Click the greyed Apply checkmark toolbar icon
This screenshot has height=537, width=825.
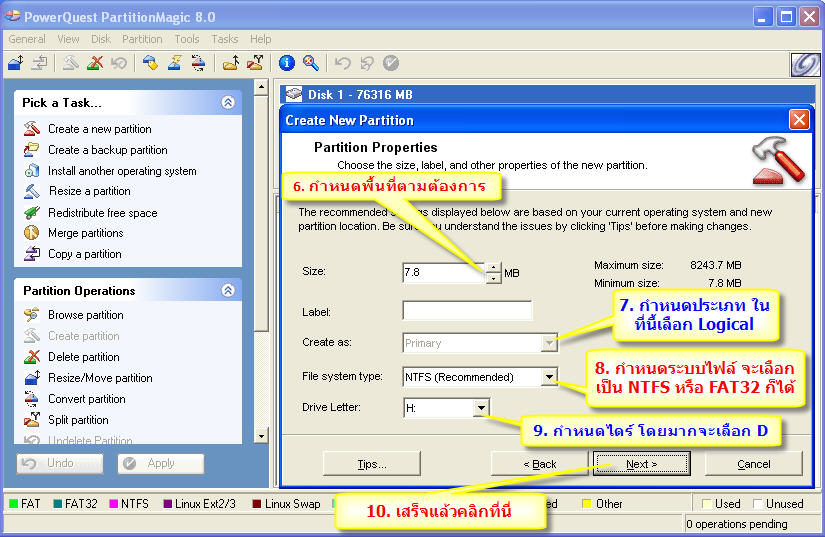[391, 63]
